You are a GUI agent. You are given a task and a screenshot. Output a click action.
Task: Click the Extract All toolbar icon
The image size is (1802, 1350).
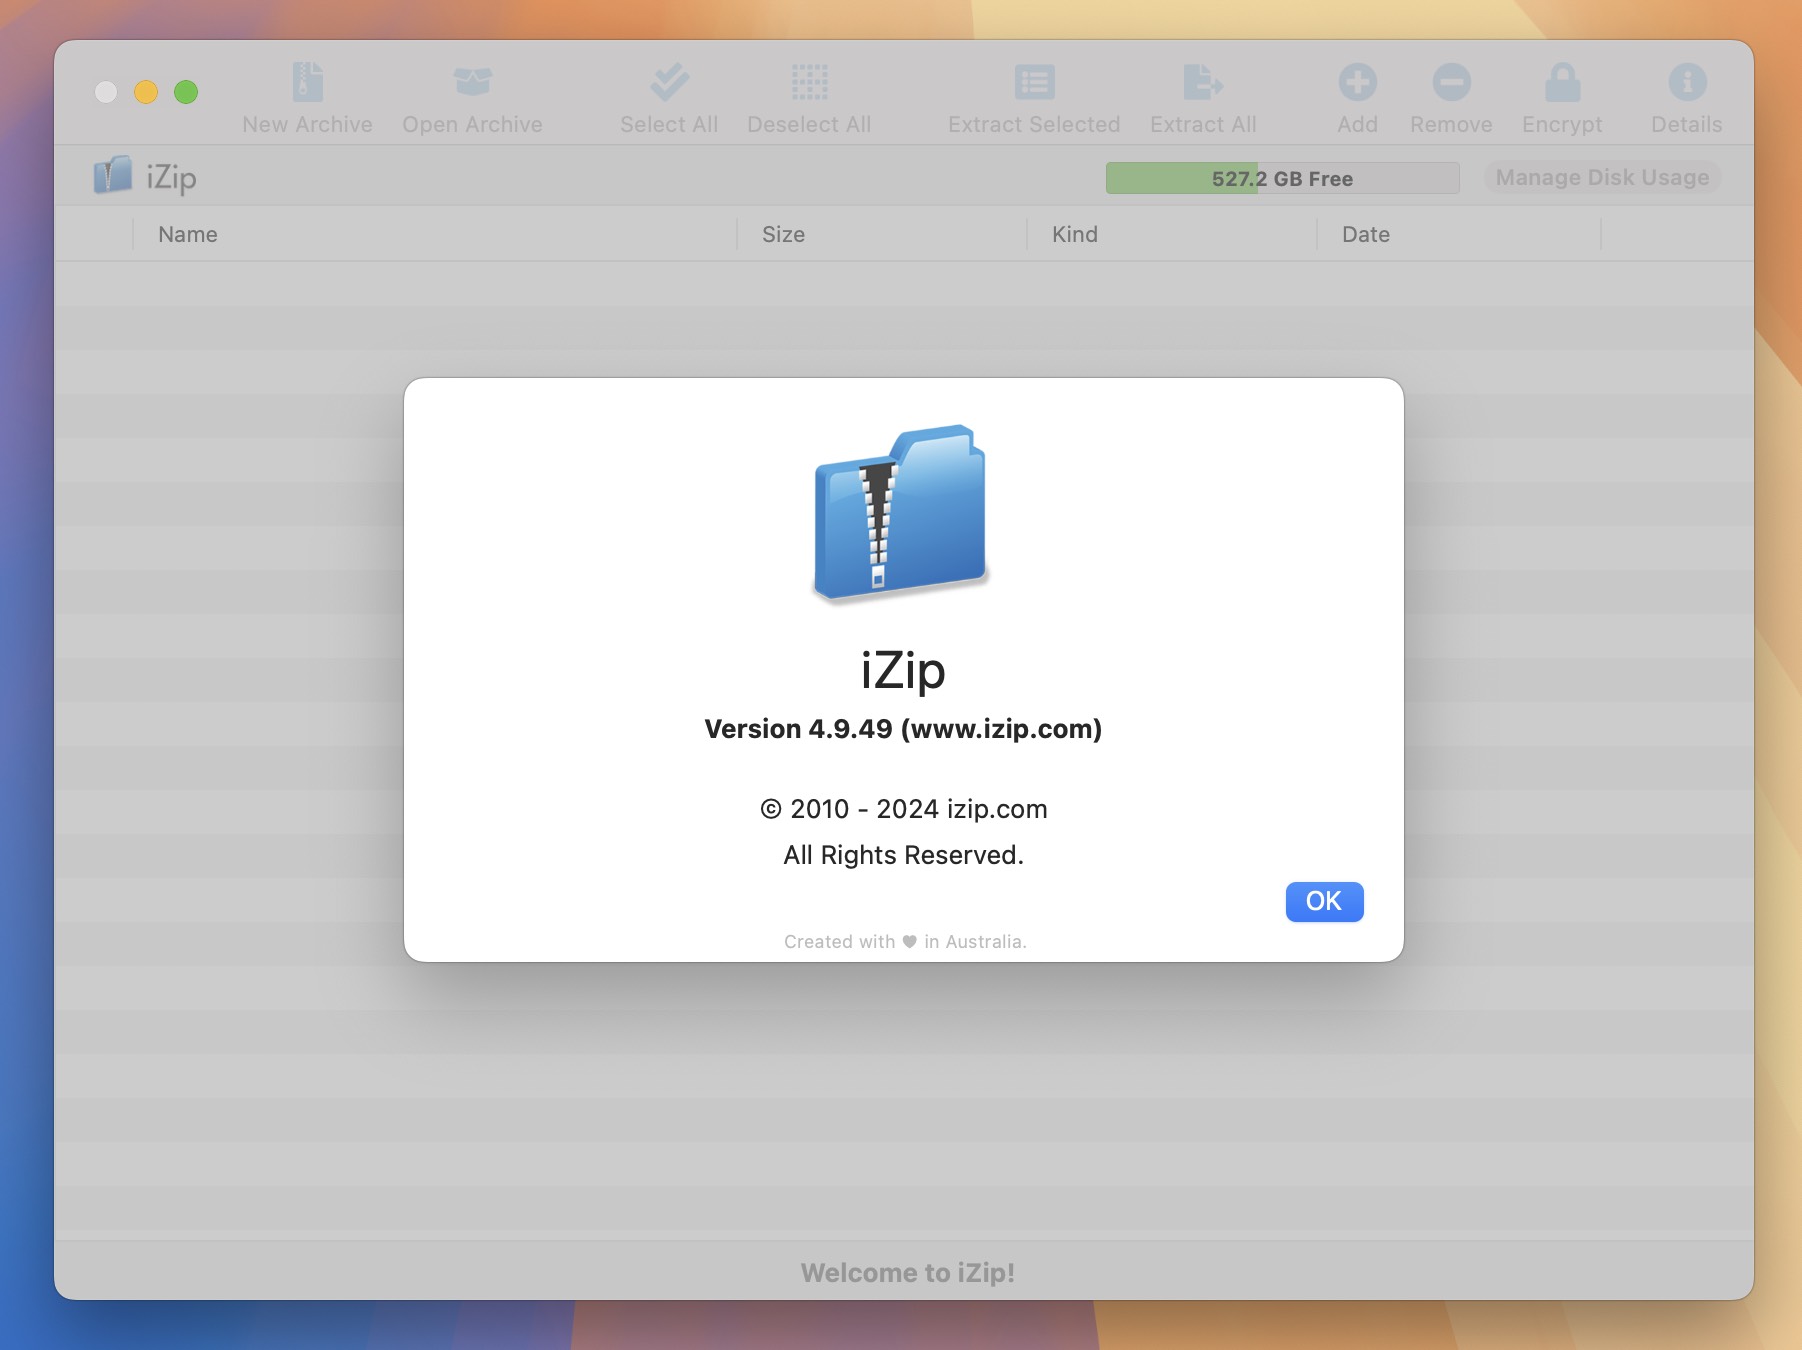[x=1203, y=82]
